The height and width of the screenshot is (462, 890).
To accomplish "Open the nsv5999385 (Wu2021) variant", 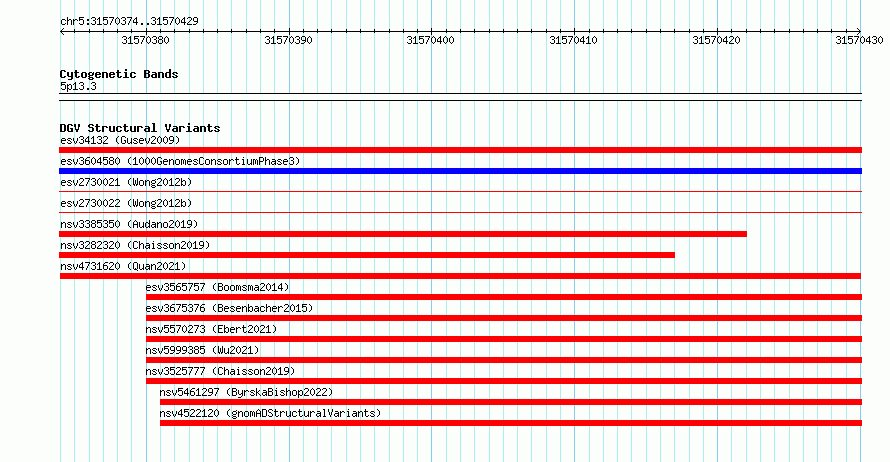I will 203,350.
